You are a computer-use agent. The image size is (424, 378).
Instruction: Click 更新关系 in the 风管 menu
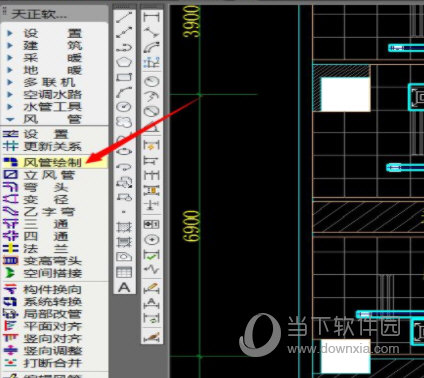coord(54,146)
